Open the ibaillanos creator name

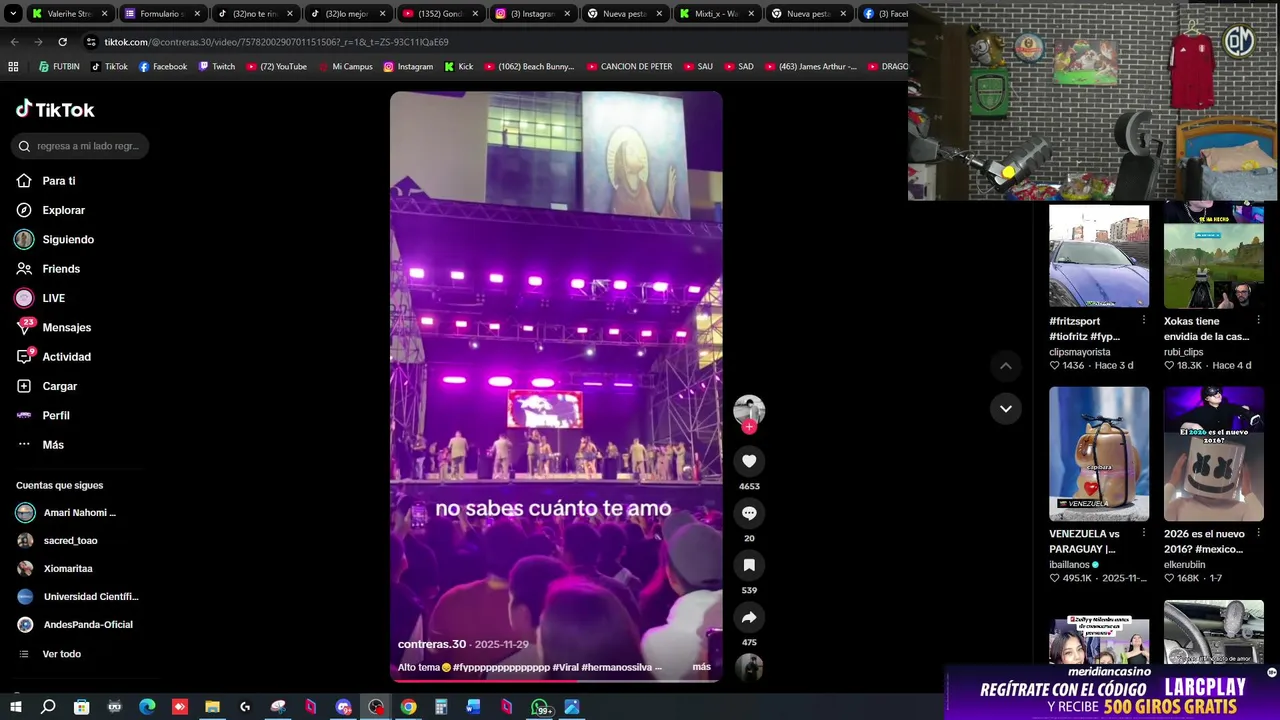(1069, 564)
